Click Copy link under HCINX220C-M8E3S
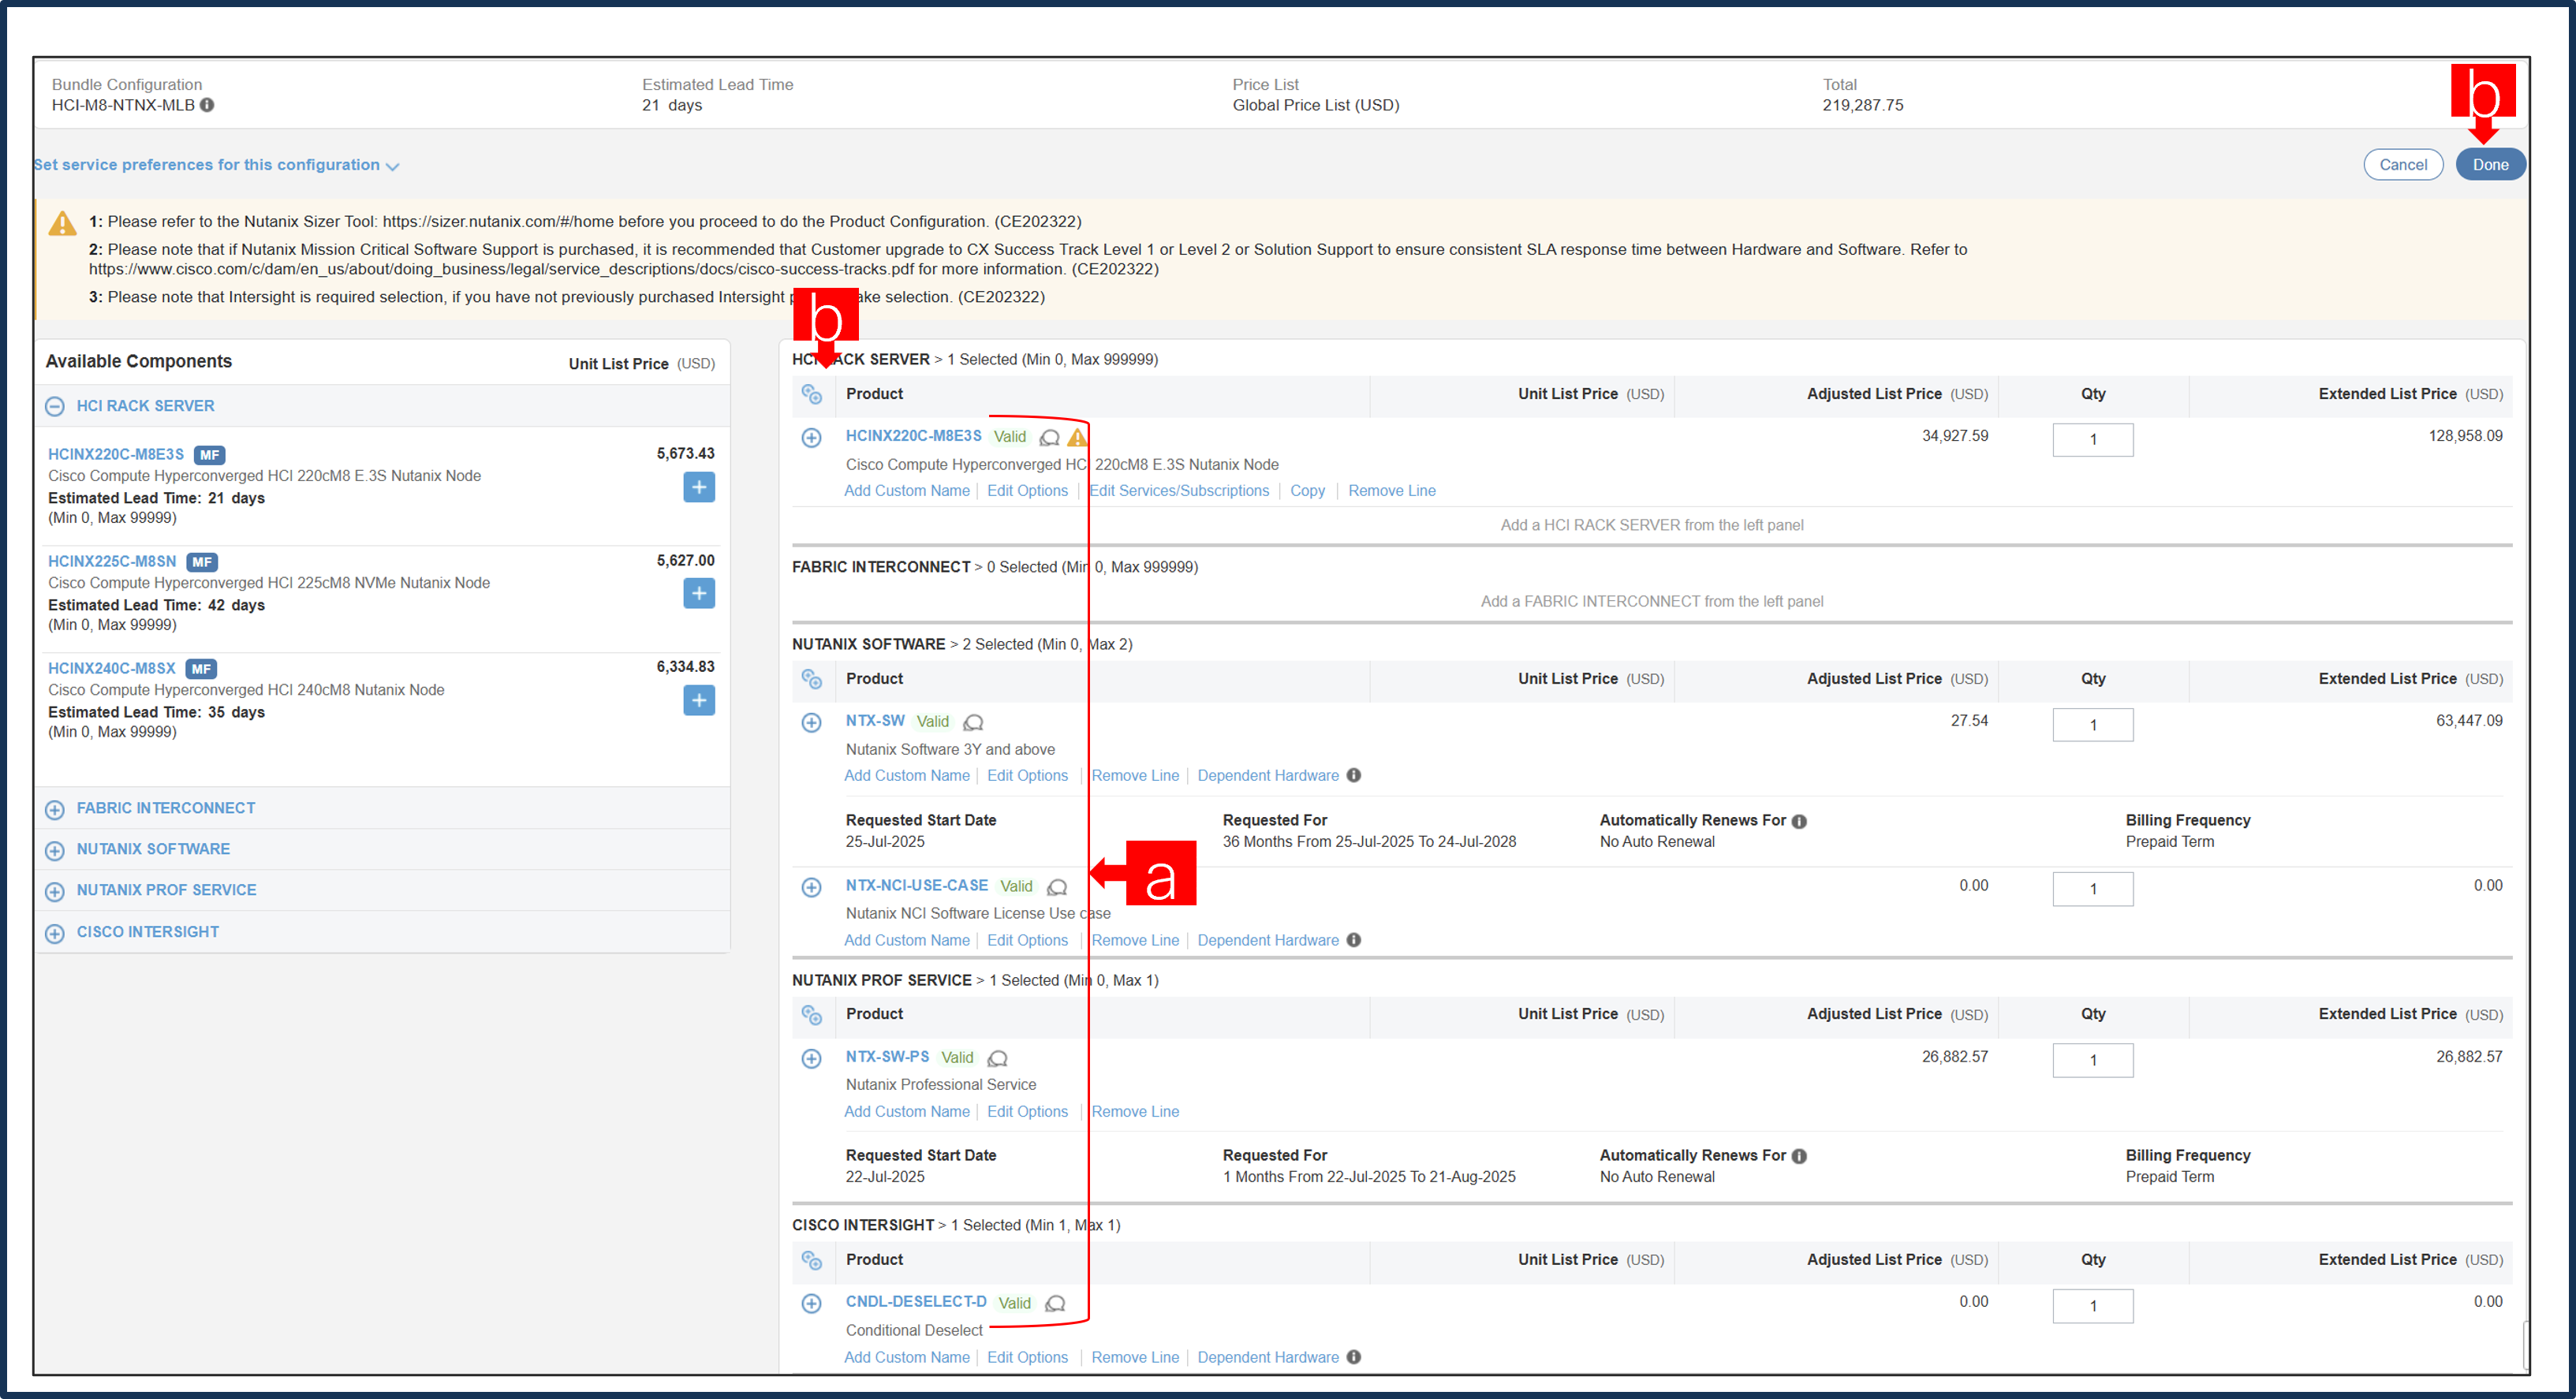 point(1308,490)
